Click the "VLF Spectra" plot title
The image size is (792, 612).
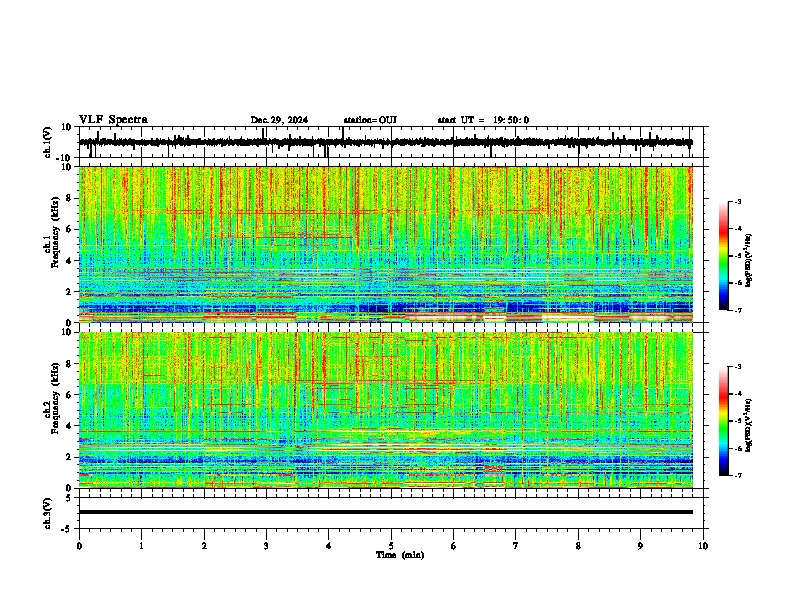(113, 120)
